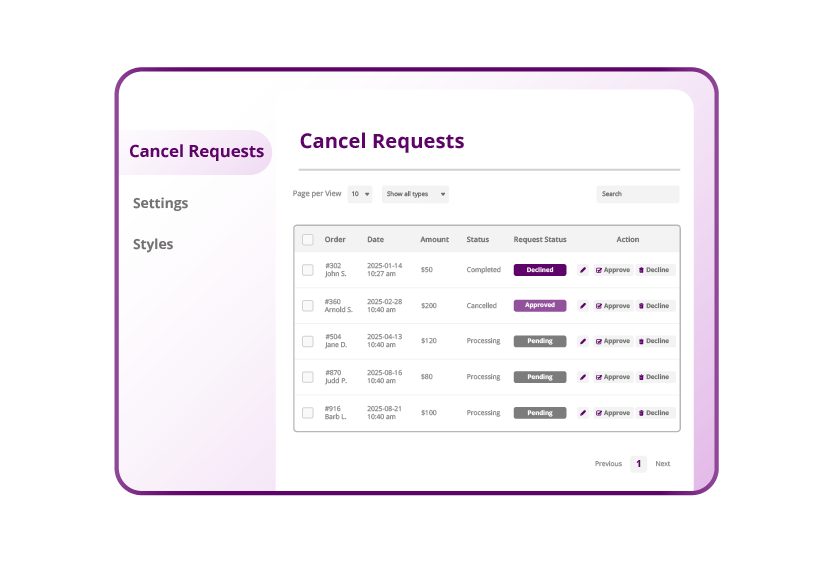Screen dimensions: 834x563
Task: Decline the cancel request for order #504
Action: pos(655,341)
